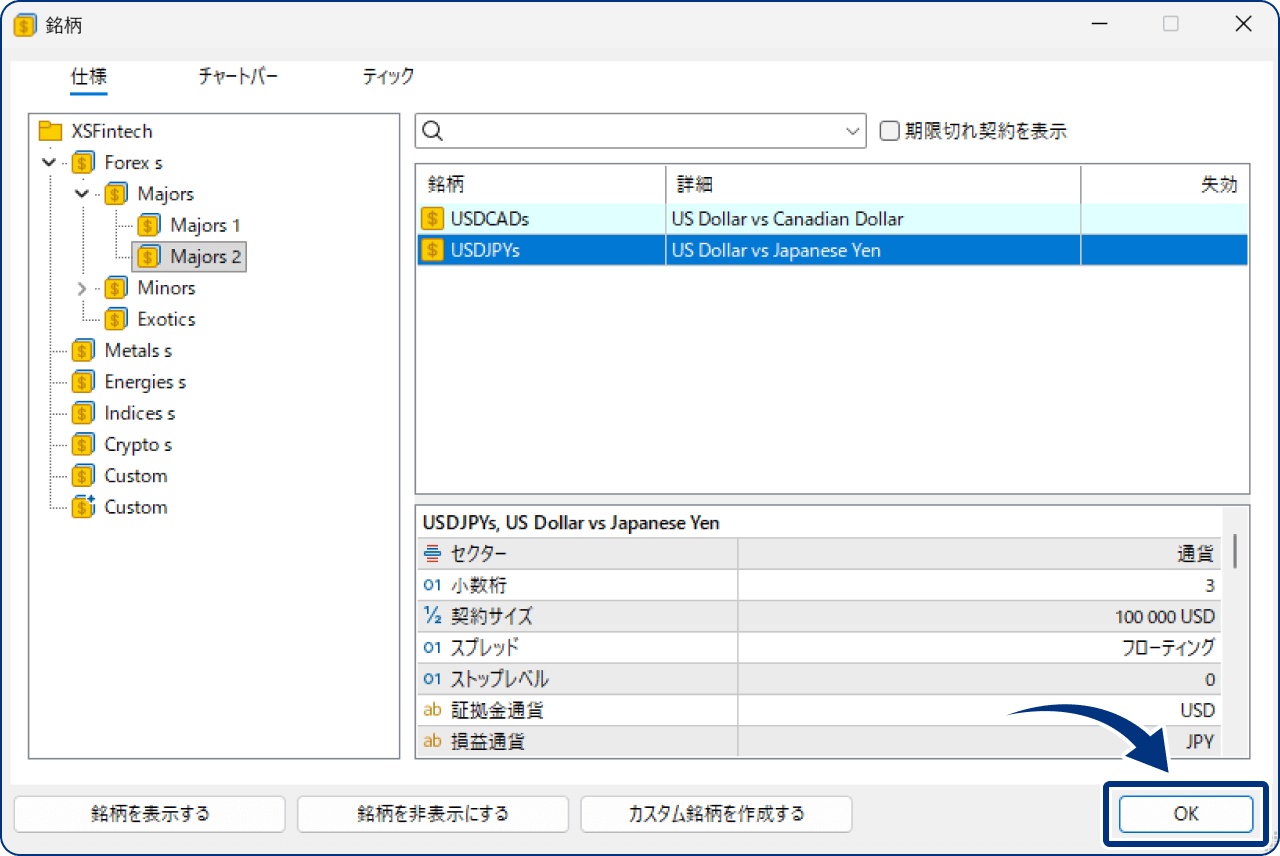The image size is (1280, 856).
Task: Click the USDCADs symbol dollar icon
Action: pyautogui.click(x=433, y=219)
